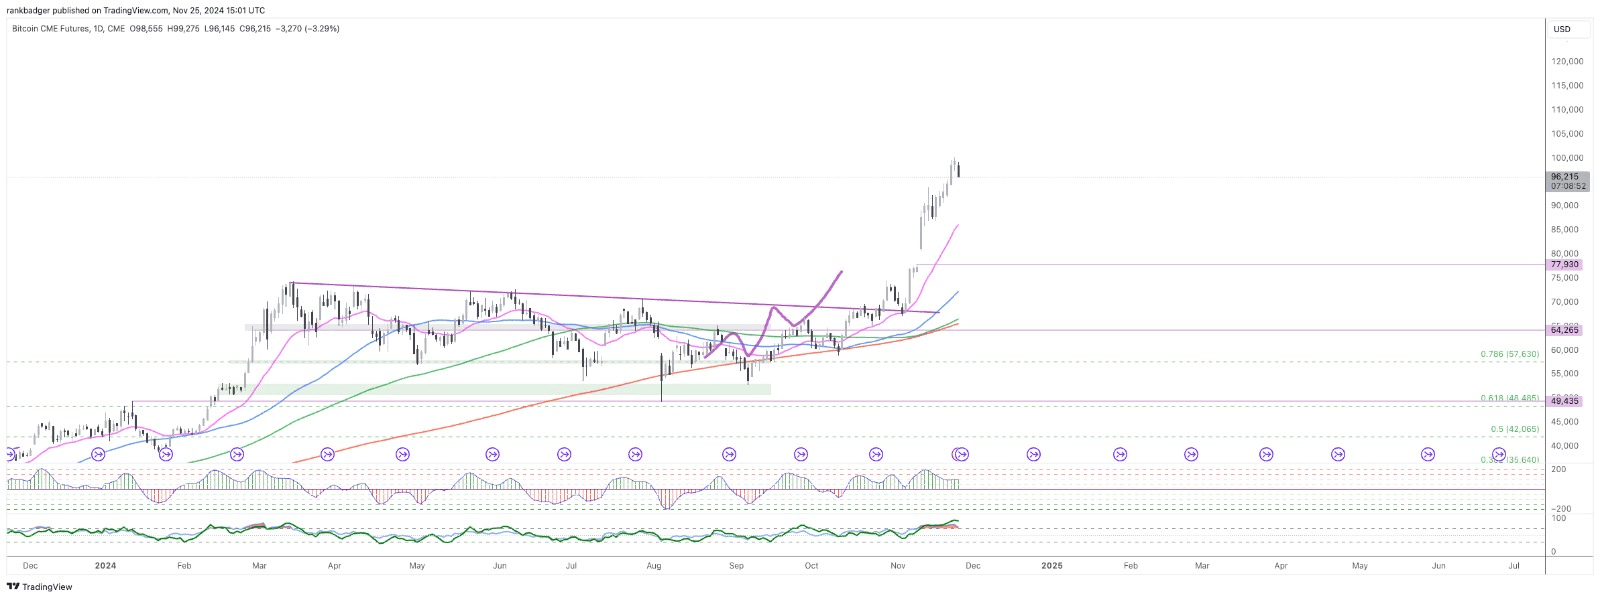Open the rollover event marker in late April 2024
Viewport: 1600px width, 598px height.
402,454
